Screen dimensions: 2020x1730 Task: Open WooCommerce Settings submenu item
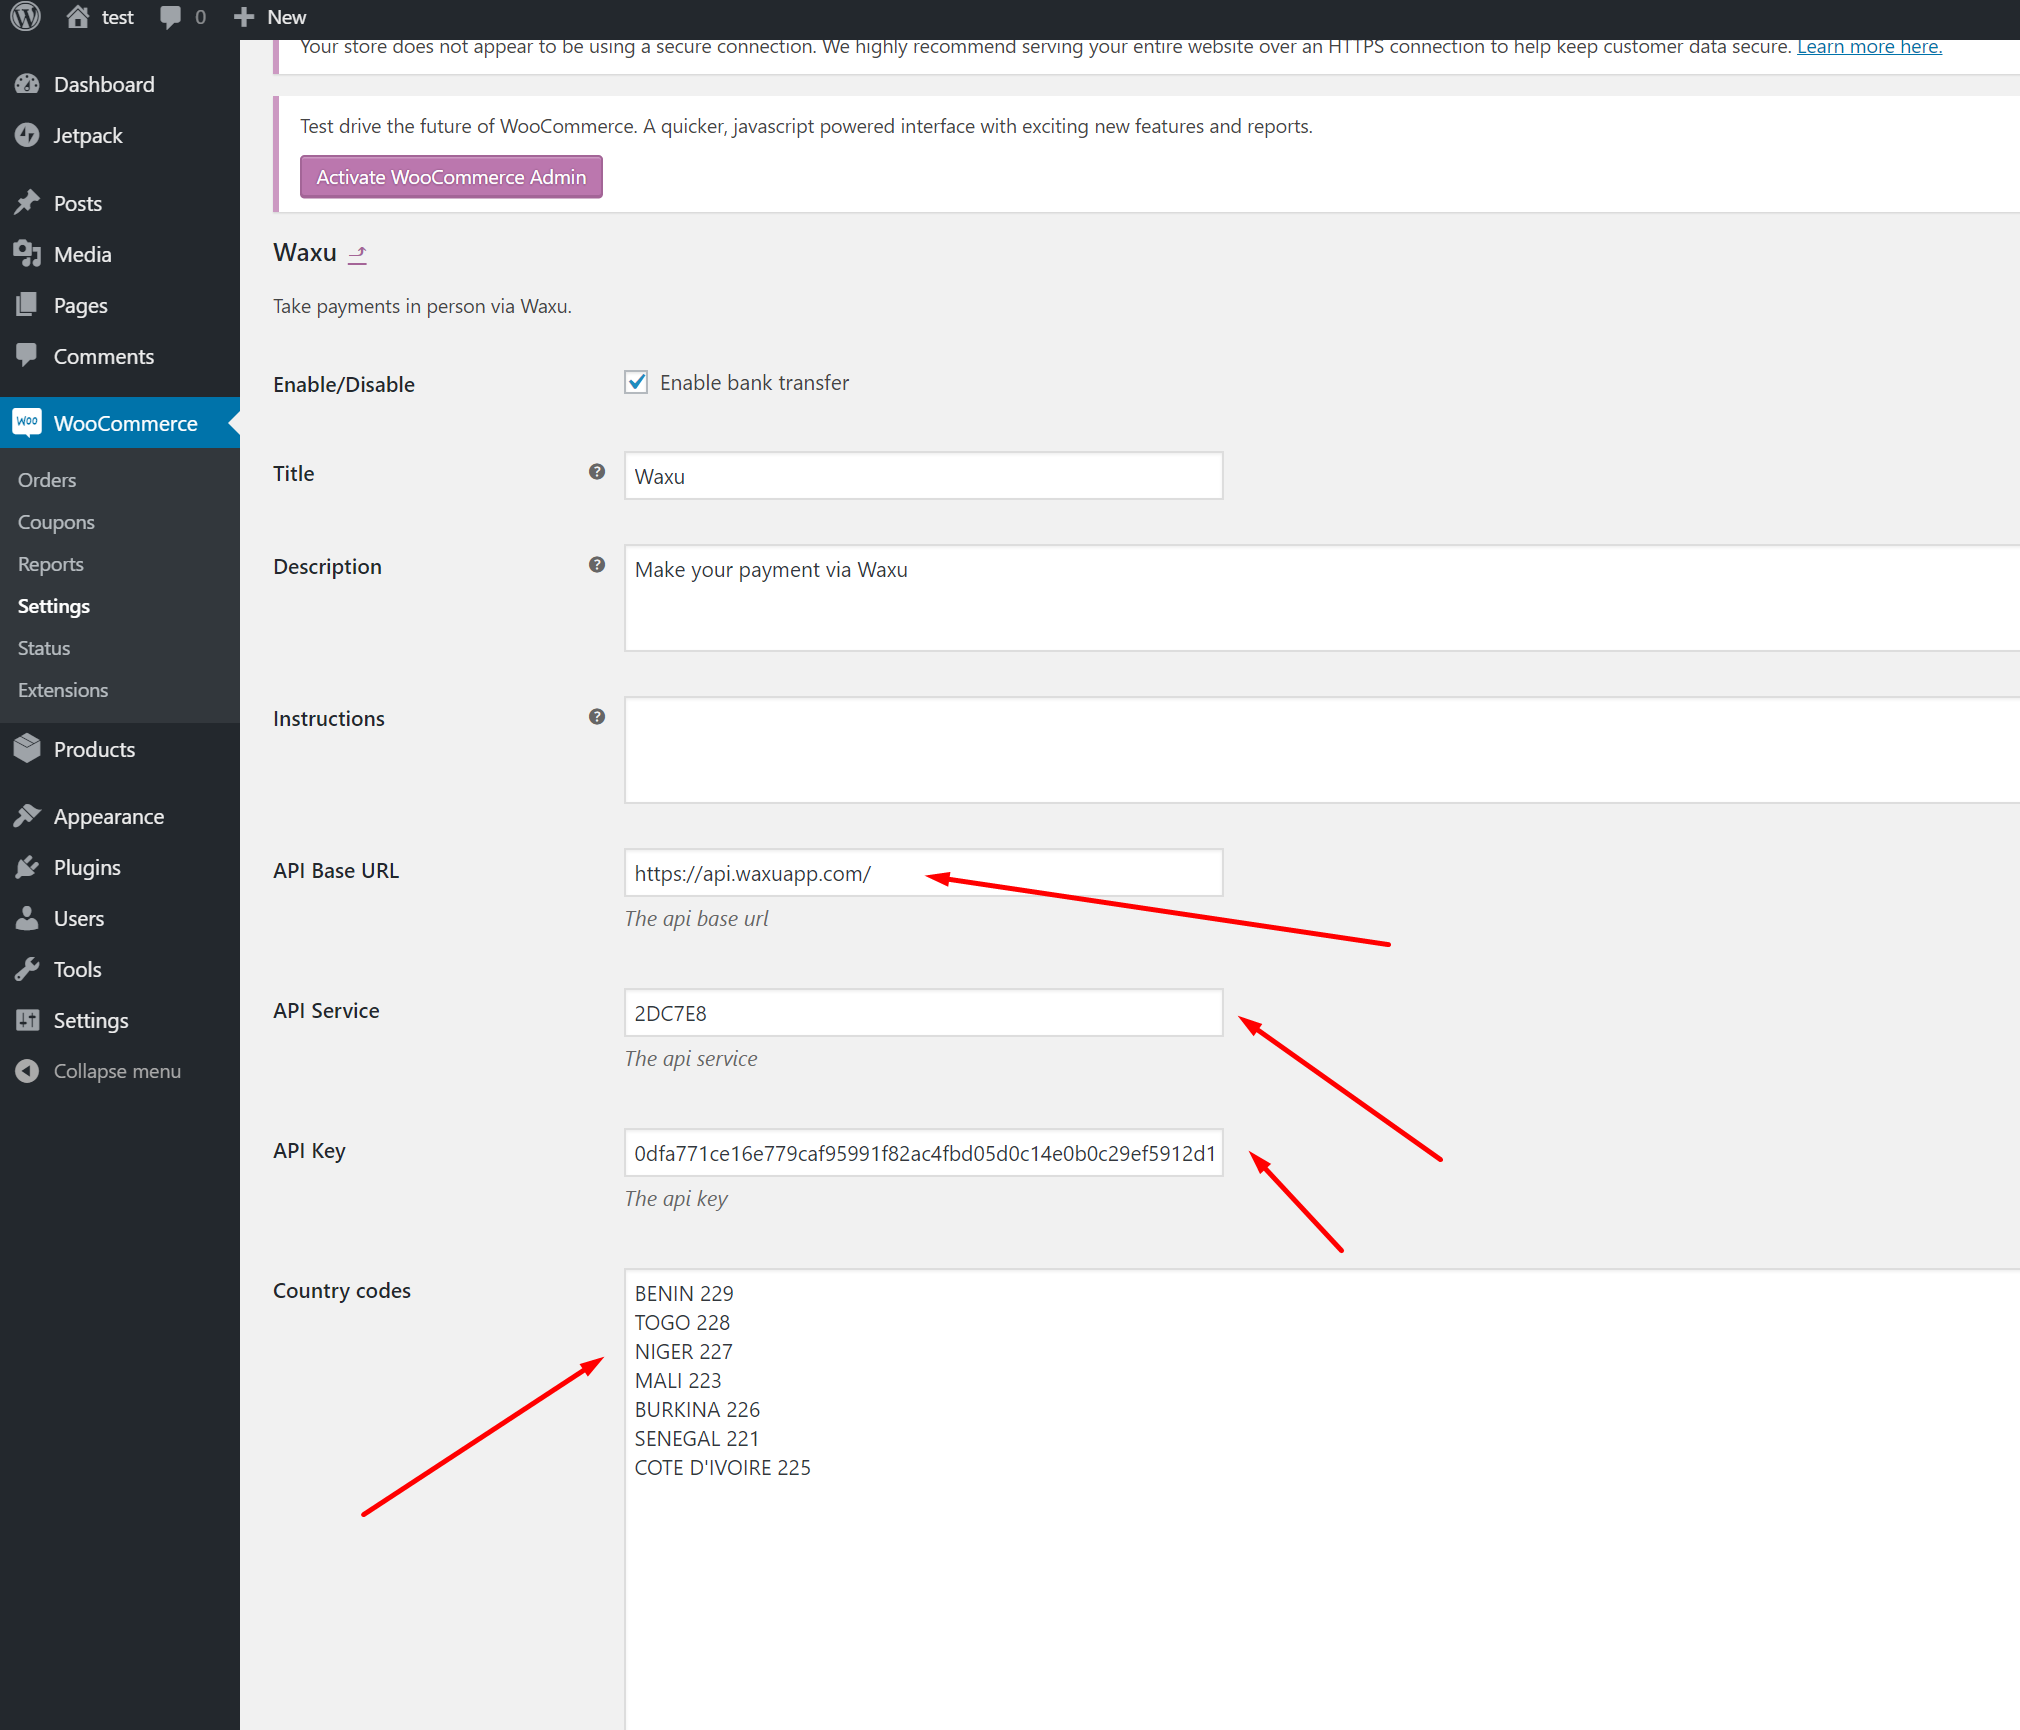tap(54, 606)
